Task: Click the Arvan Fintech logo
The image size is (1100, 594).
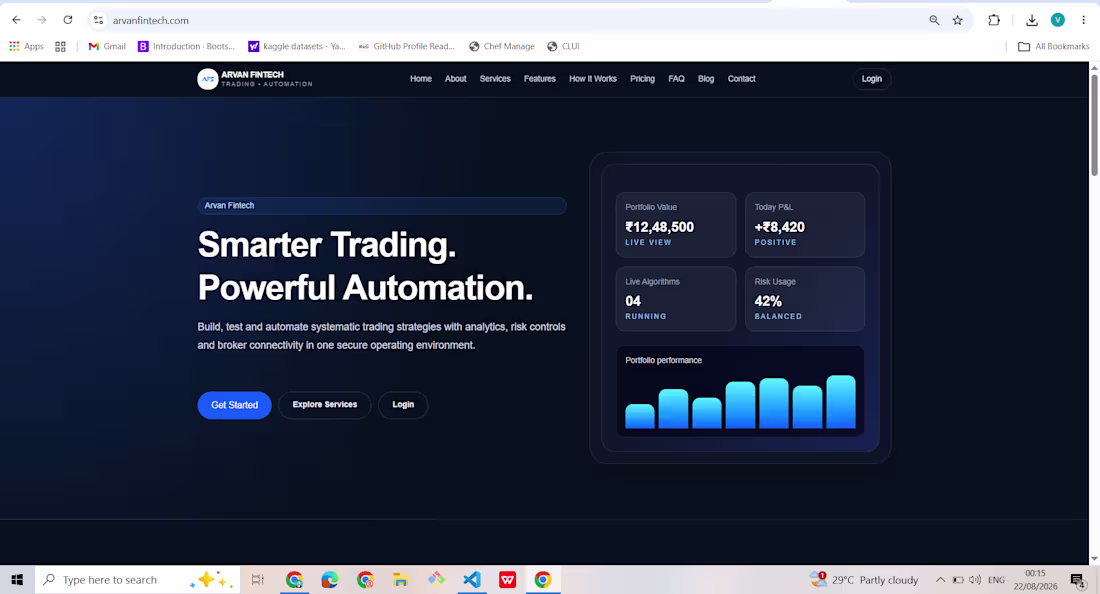Action: click(255, 79)
